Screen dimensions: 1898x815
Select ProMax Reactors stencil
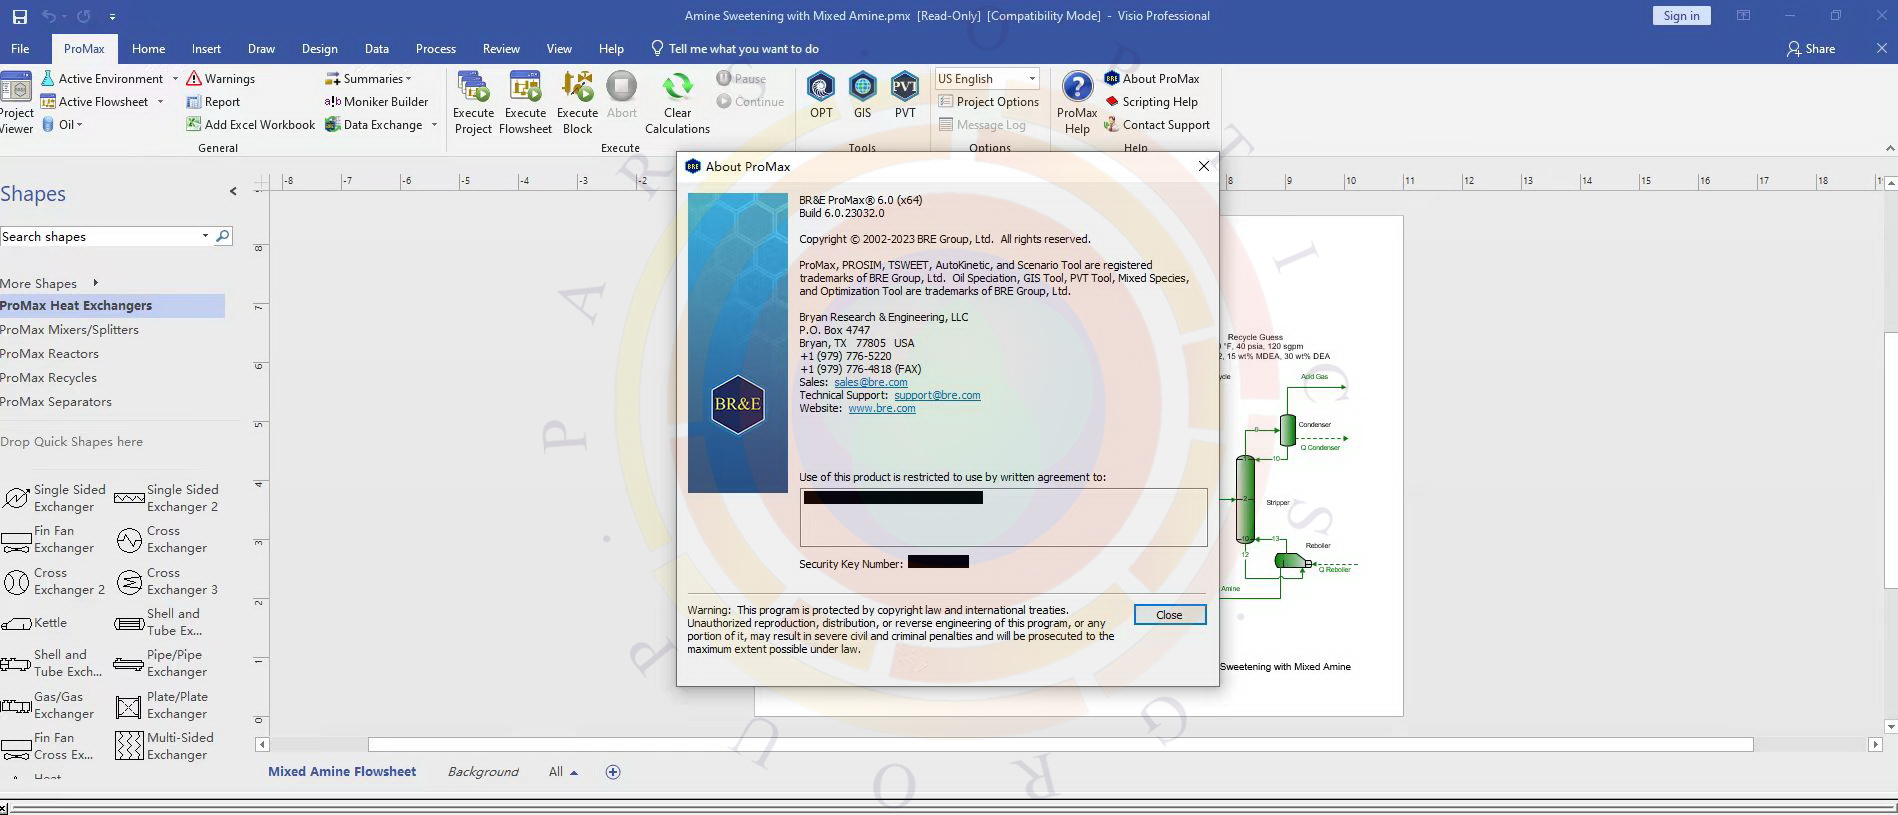49,353
